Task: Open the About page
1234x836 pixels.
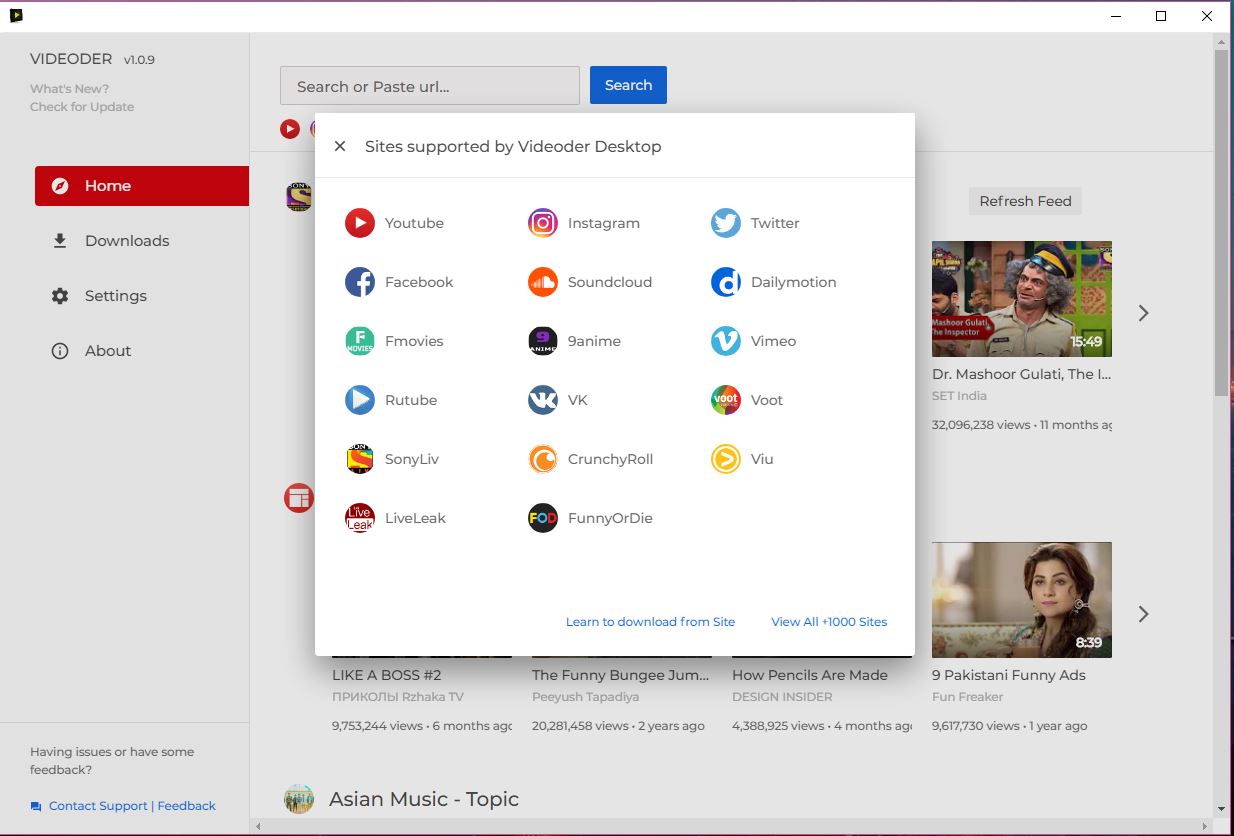Action: tap(108, 350)
